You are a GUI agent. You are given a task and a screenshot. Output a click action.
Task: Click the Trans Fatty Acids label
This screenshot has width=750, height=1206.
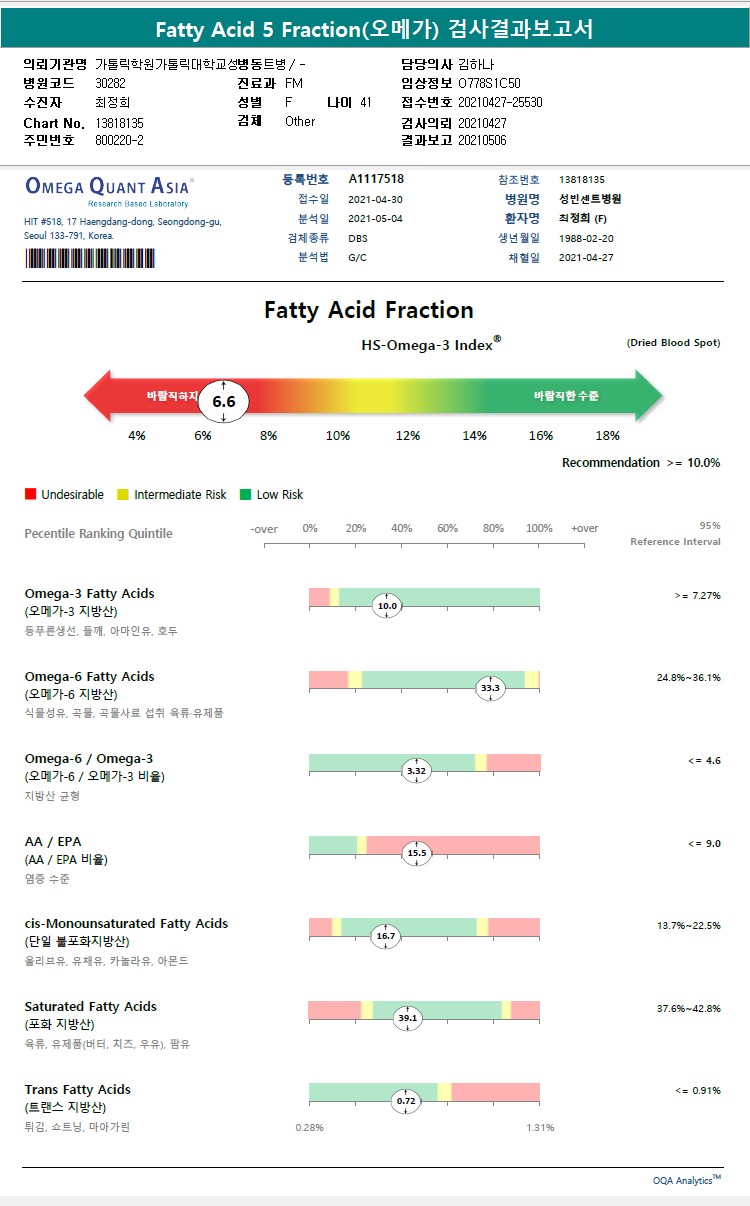[77, 1089]
